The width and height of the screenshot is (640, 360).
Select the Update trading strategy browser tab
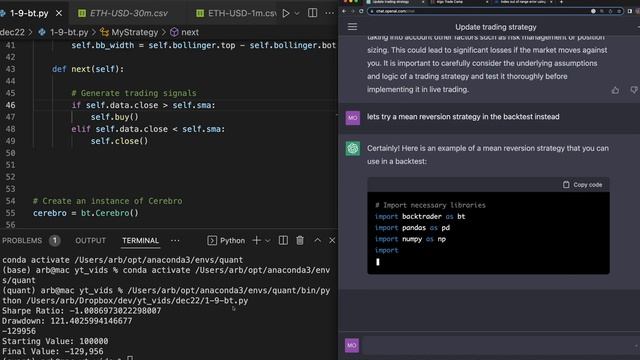click(x=395, y=2)
